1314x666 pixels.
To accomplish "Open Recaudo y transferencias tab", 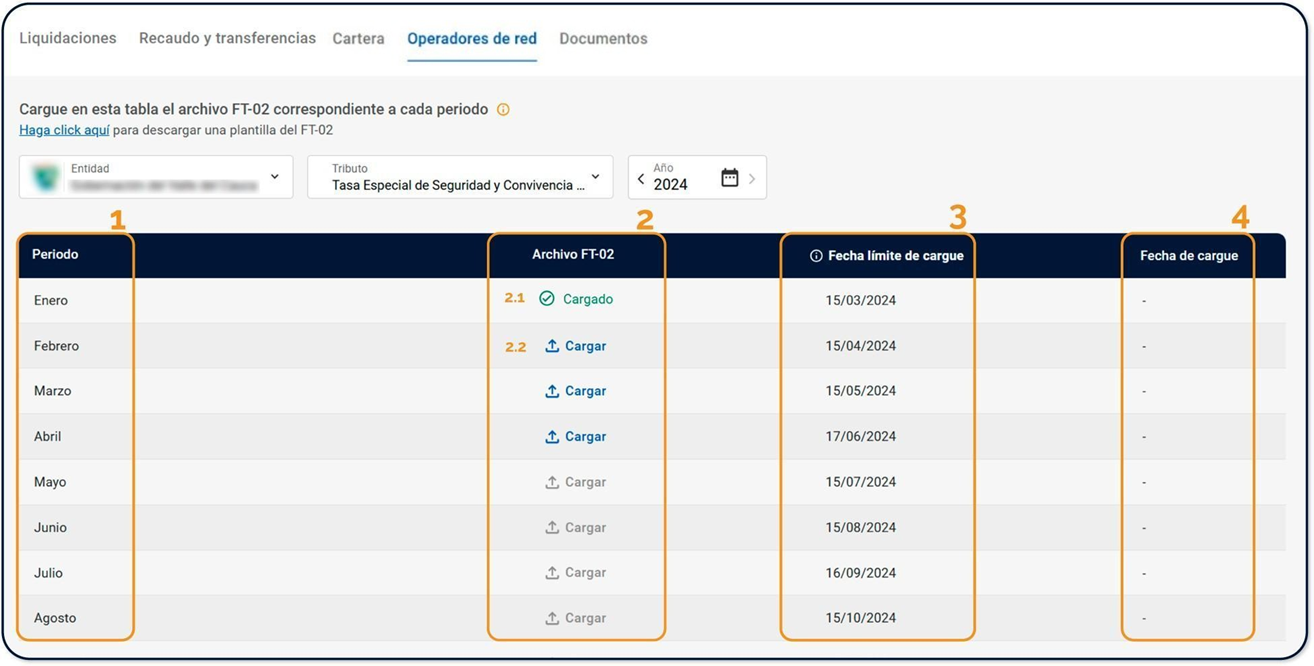I will [227, 39].
